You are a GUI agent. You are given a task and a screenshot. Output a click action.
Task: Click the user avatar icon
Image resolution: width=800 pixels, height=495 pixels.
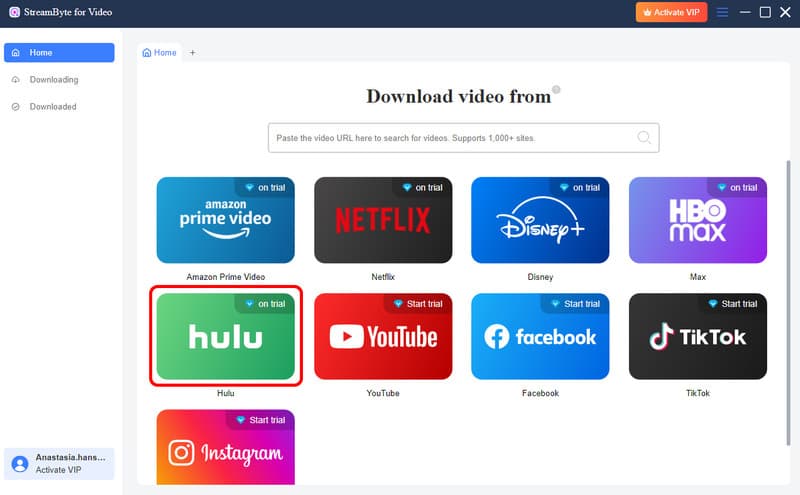[x=20, y=464]
